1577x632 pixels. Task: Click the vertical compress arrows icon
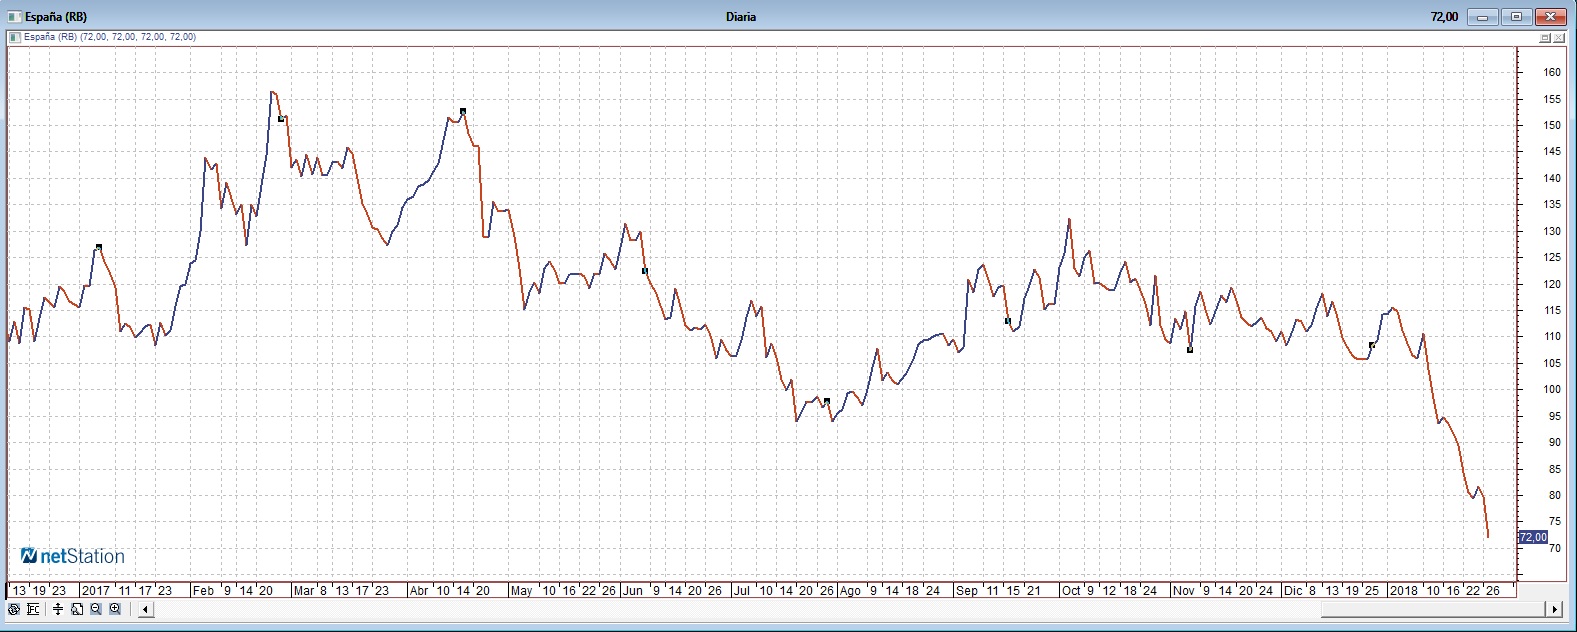click(58, 609)
